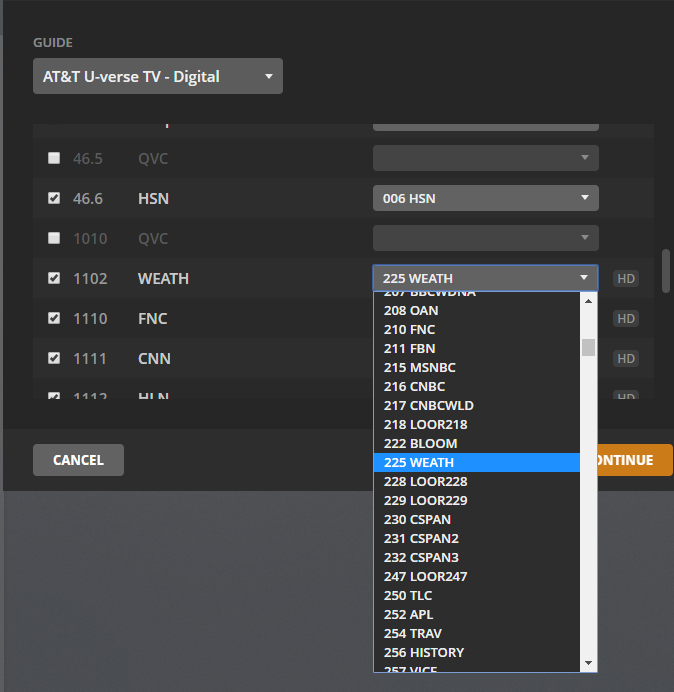Open the 006 HSN mapping dropdown
This screenshot has width=674, height=692.
pos(486,198)
